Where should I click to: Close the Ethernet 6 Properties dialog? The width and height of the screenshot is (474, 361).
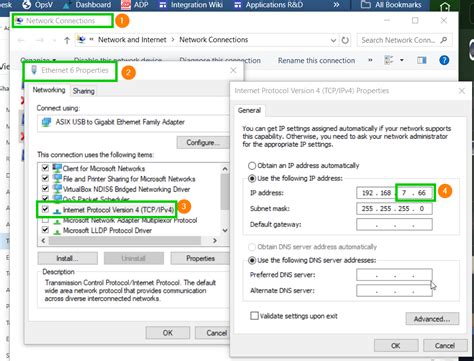click(233, 70)
